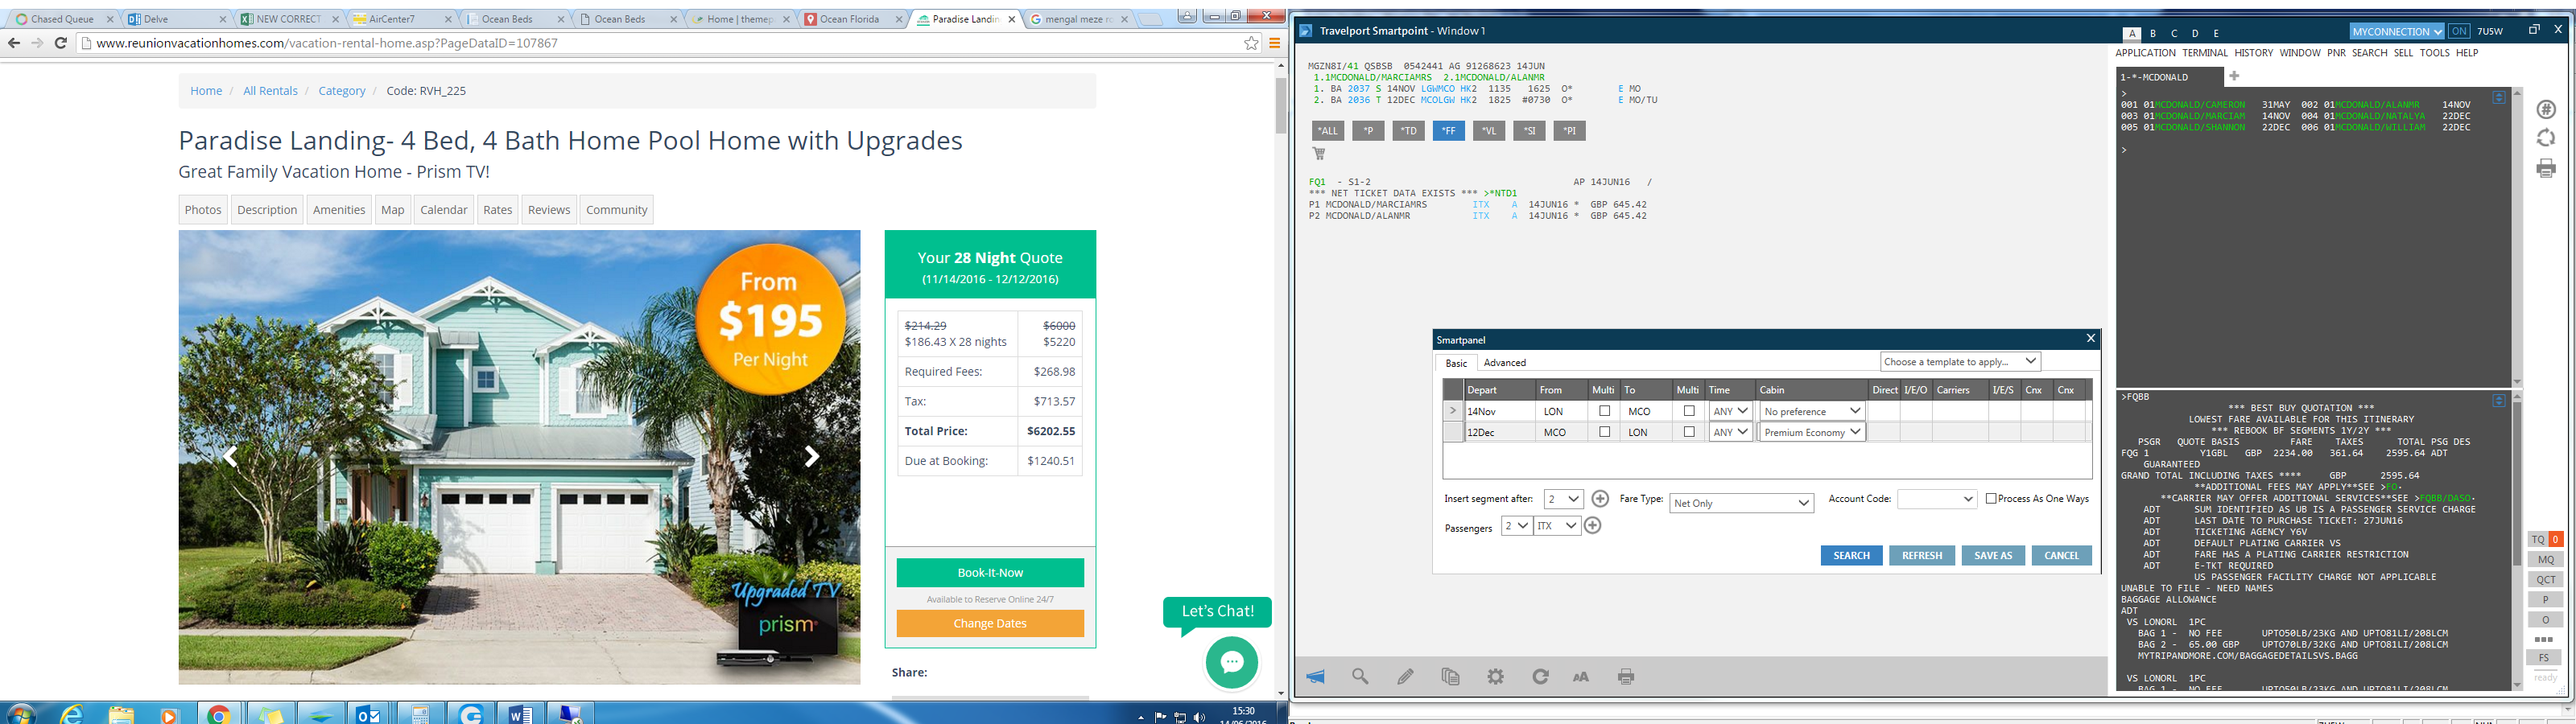Click the printer icon in the right sidebar
The width and height of the screenshot is (2576, 724).
coord(2546,168)
